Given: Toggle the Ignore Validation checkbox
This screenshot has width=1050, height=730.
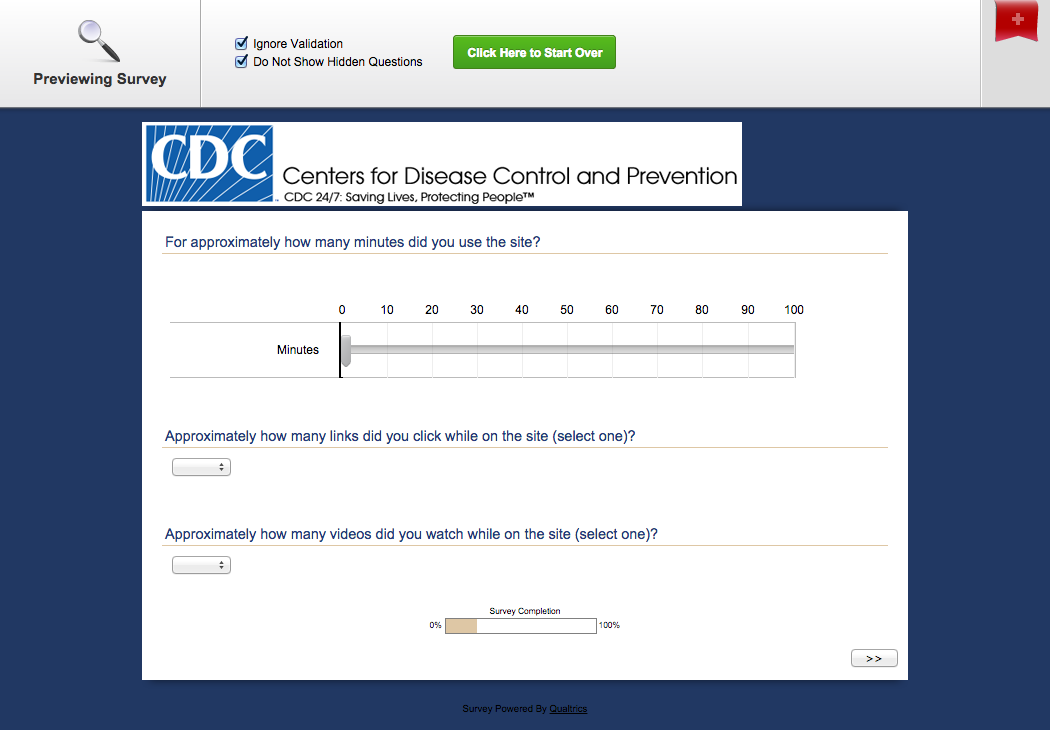Looking at the screenshot, I should (x=241, y=44).
